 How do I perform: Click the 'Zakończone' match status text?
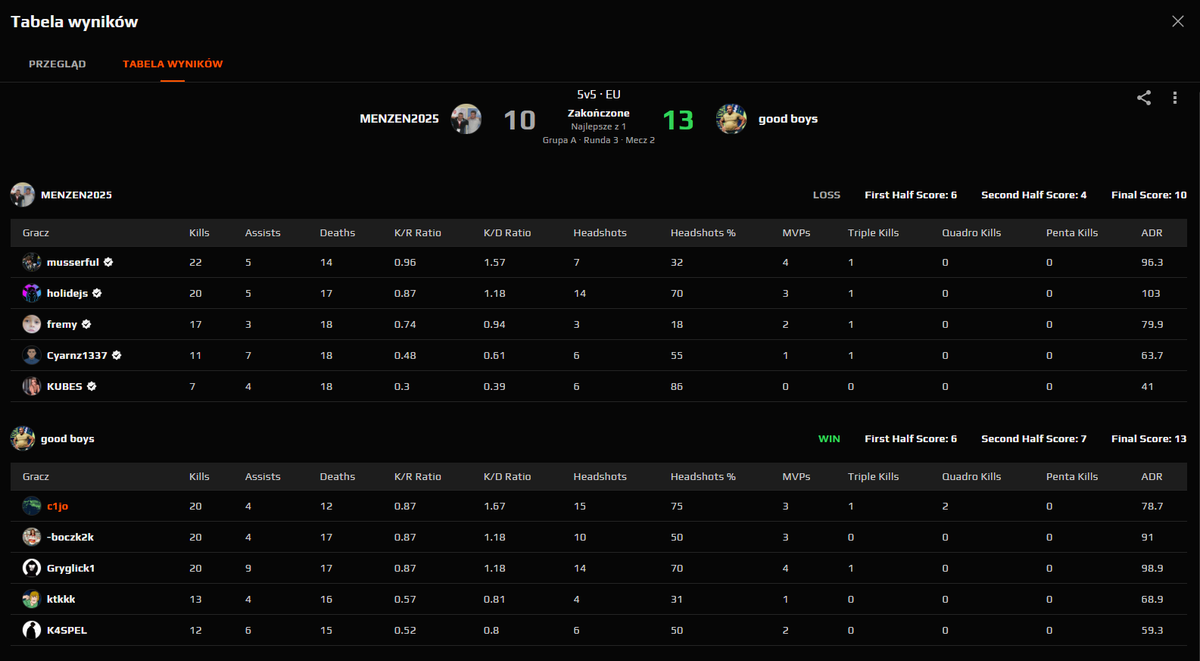coord(599,113)
